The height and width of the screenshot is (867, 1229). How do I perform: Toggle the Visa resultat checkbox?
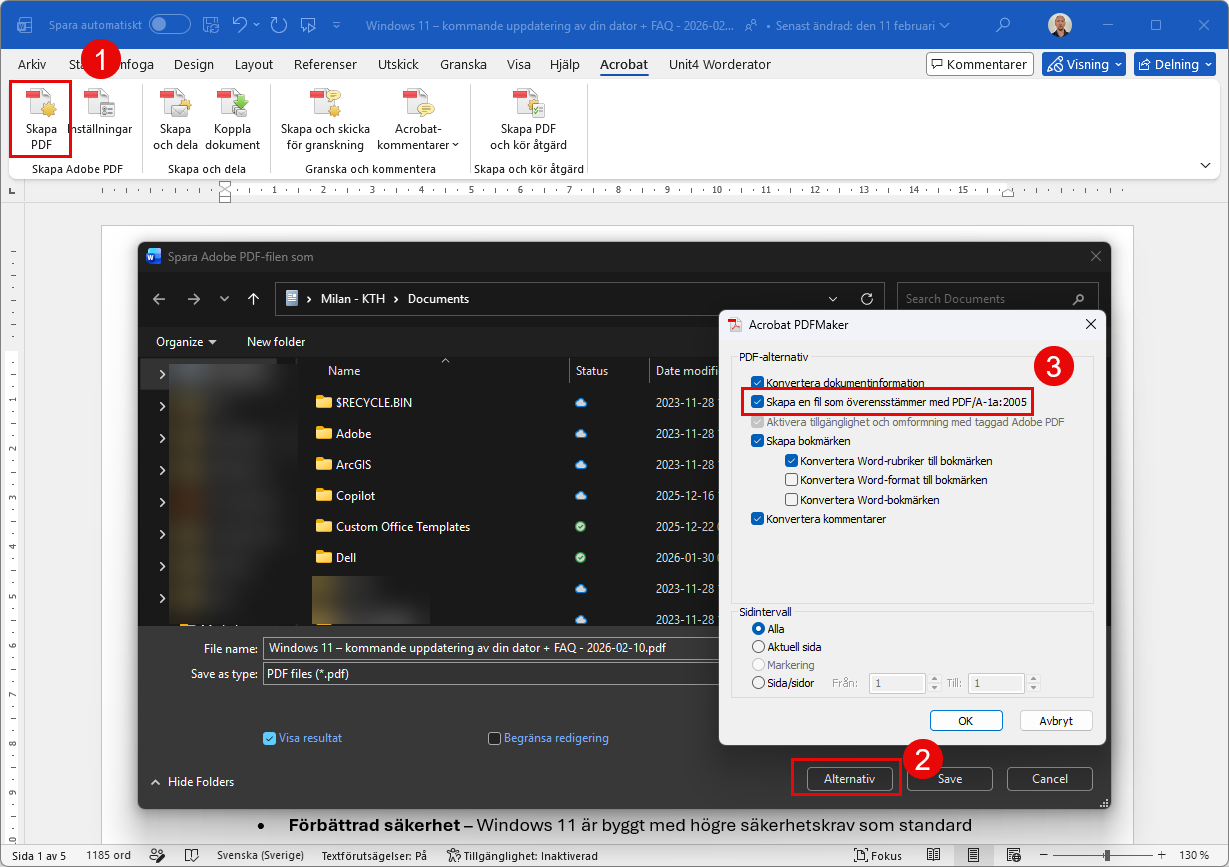coord(269,738)
